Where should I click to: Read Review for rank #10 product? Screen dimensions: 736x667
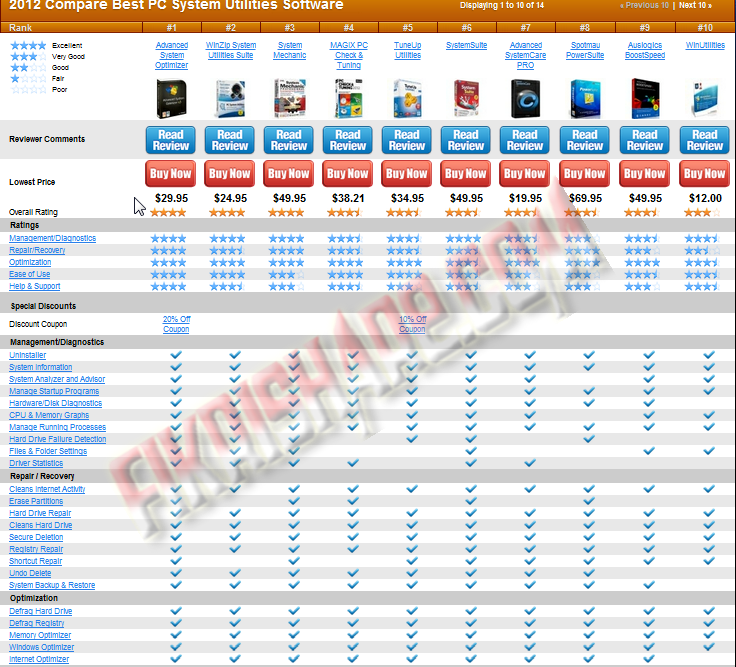(x=705, y=140)
